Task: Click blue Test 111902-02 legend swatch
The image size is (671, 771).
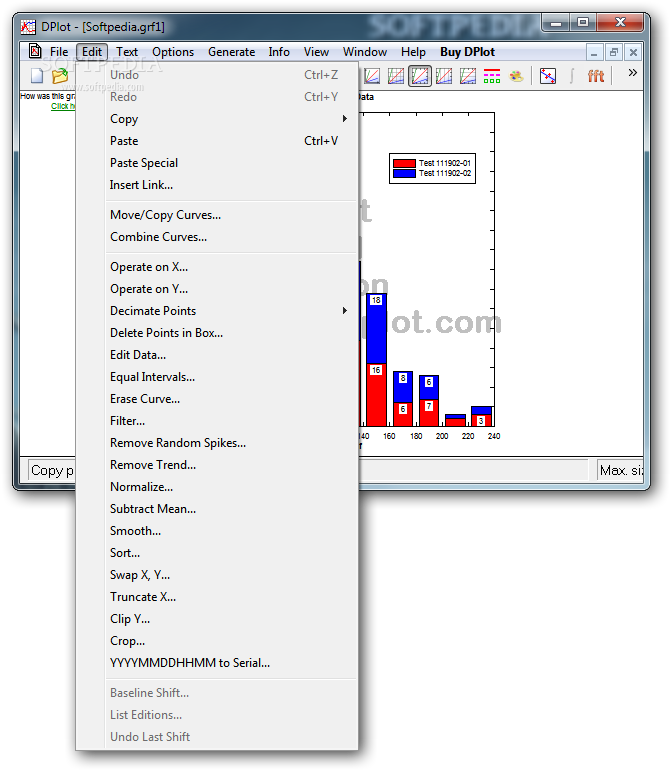Action: tap(404, 173)
